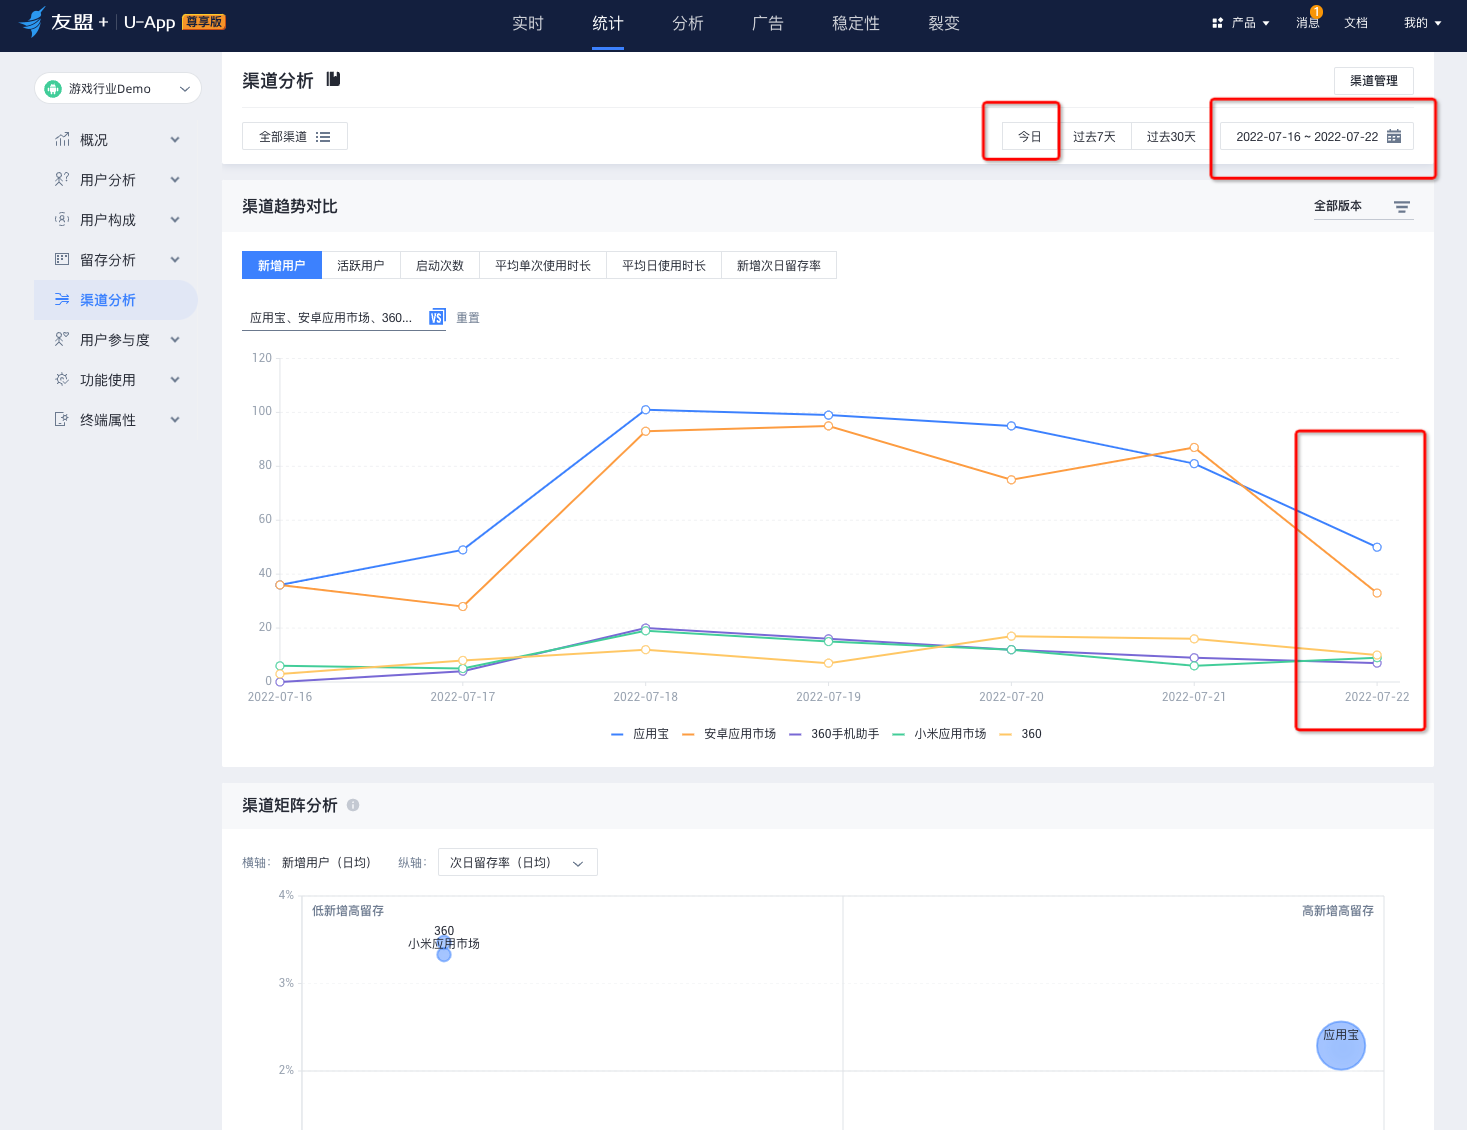Screen dimensions: 1467x1130
Task: Click the 用户参与度 sidebar icon
Action: [x=62, y=340]
